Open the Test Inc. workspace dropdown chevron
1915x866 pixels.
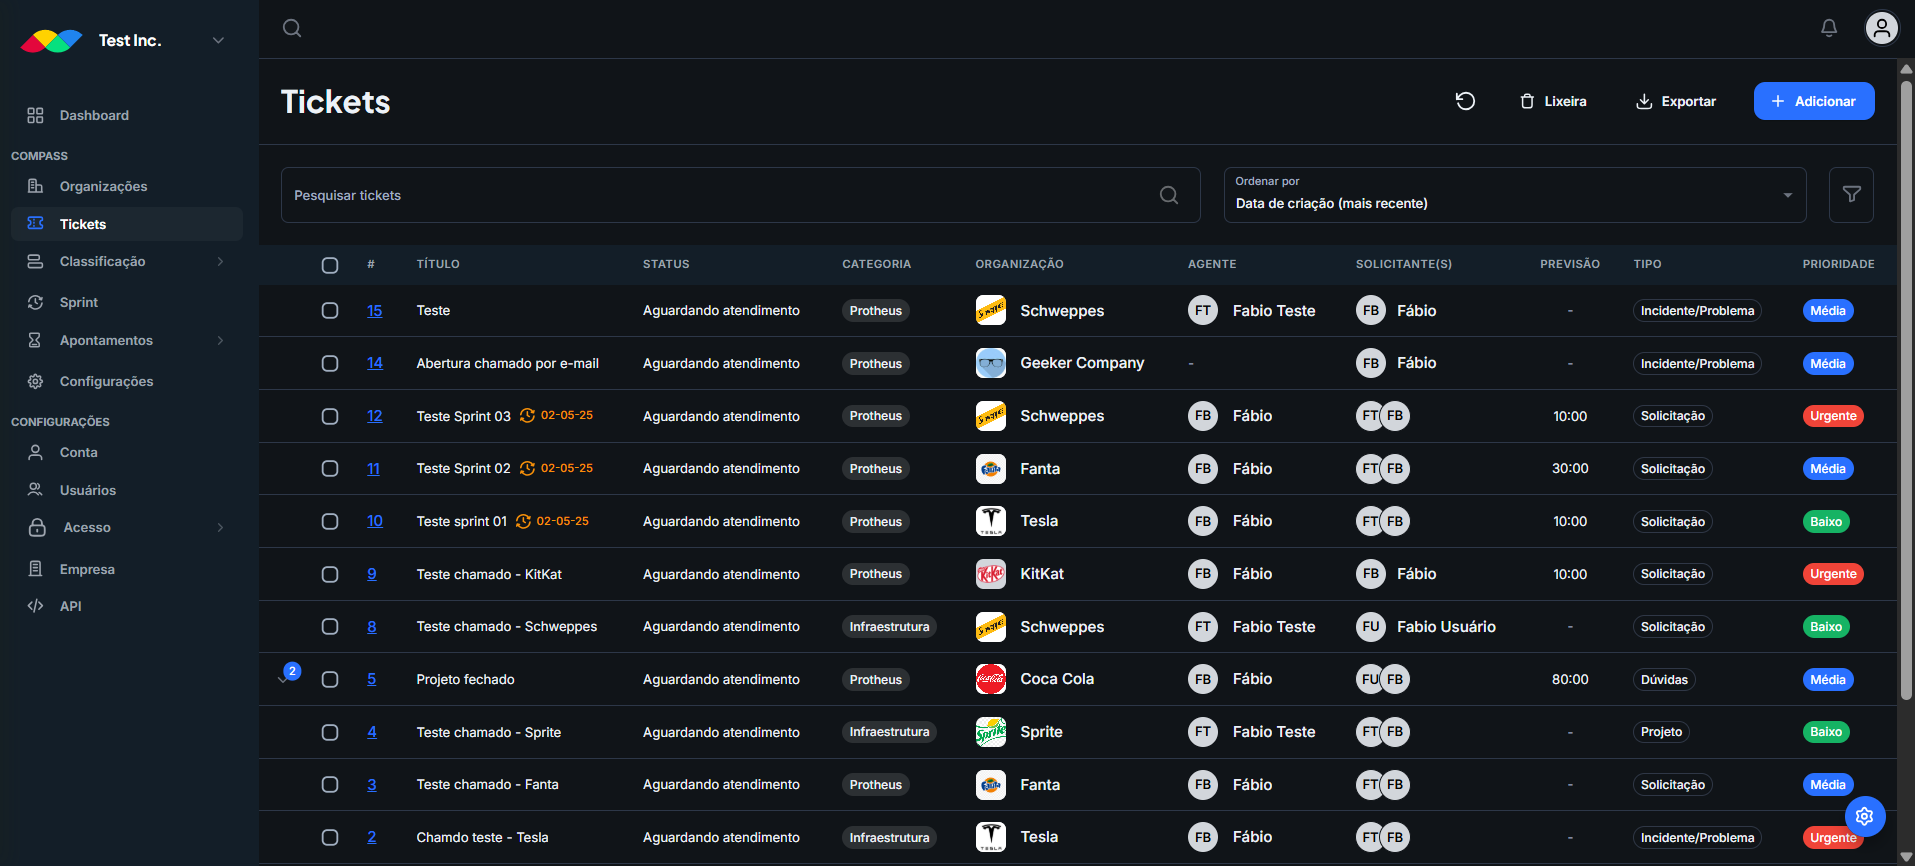[218, 41]
